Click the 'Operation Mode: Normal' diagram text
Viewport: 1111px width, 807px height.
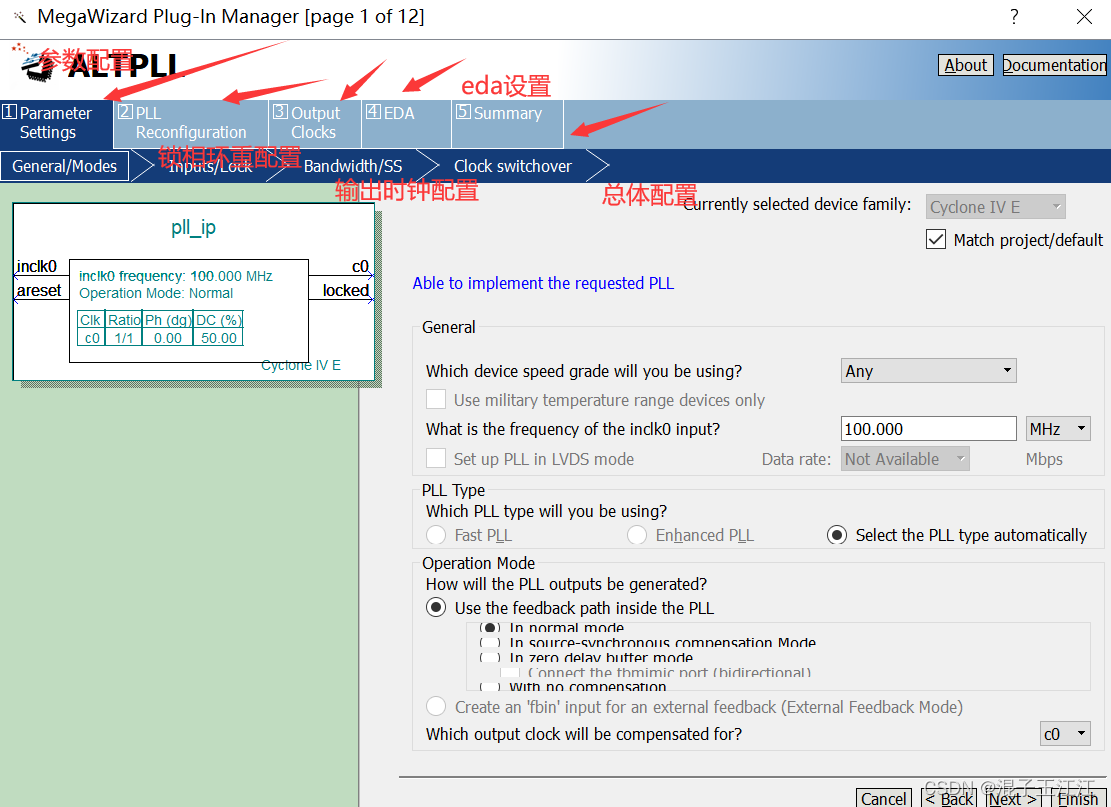(156, 293)
